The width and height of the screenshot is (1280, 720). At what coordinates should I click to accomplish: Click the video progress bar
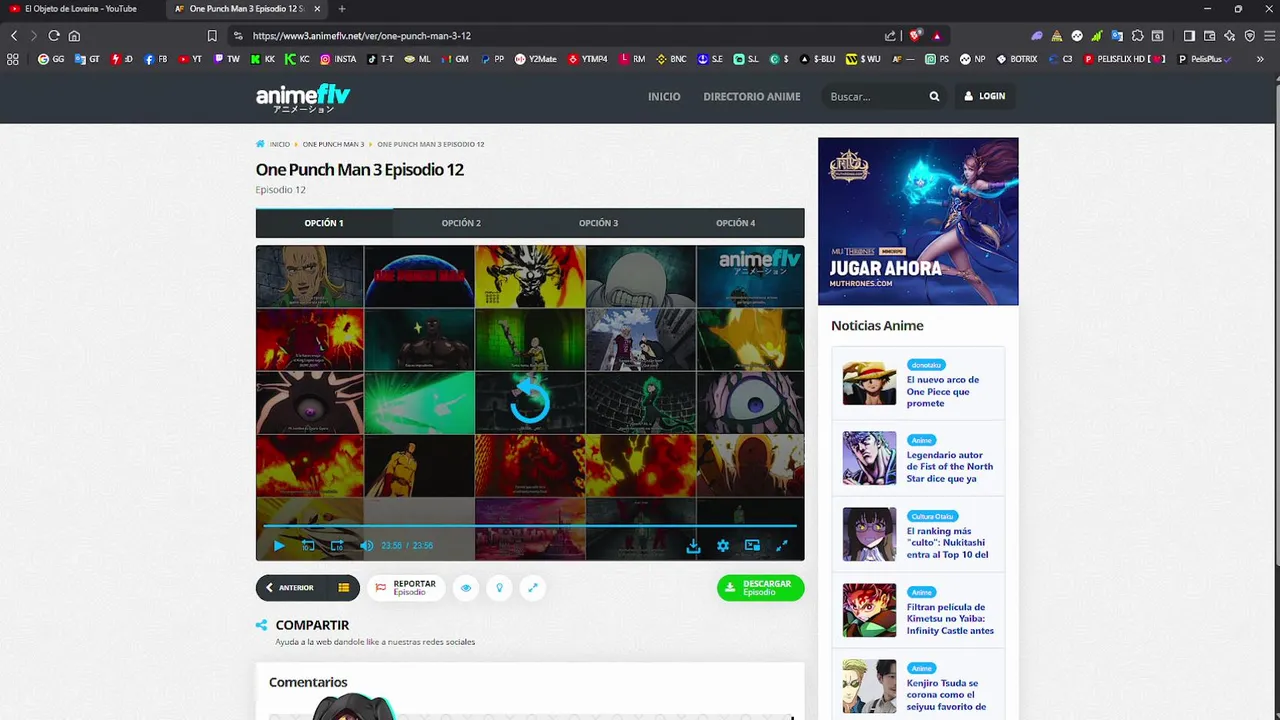point(530,525)
